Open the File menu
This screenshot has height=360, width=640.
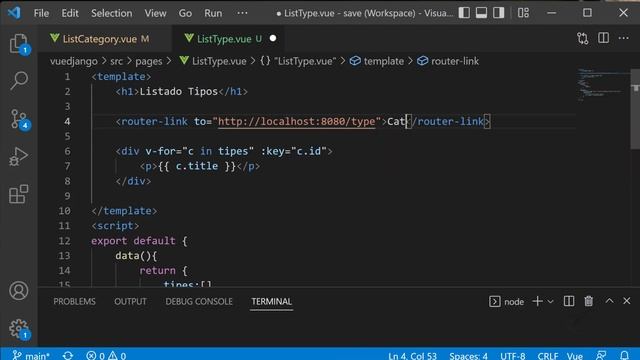click(41, 13)
